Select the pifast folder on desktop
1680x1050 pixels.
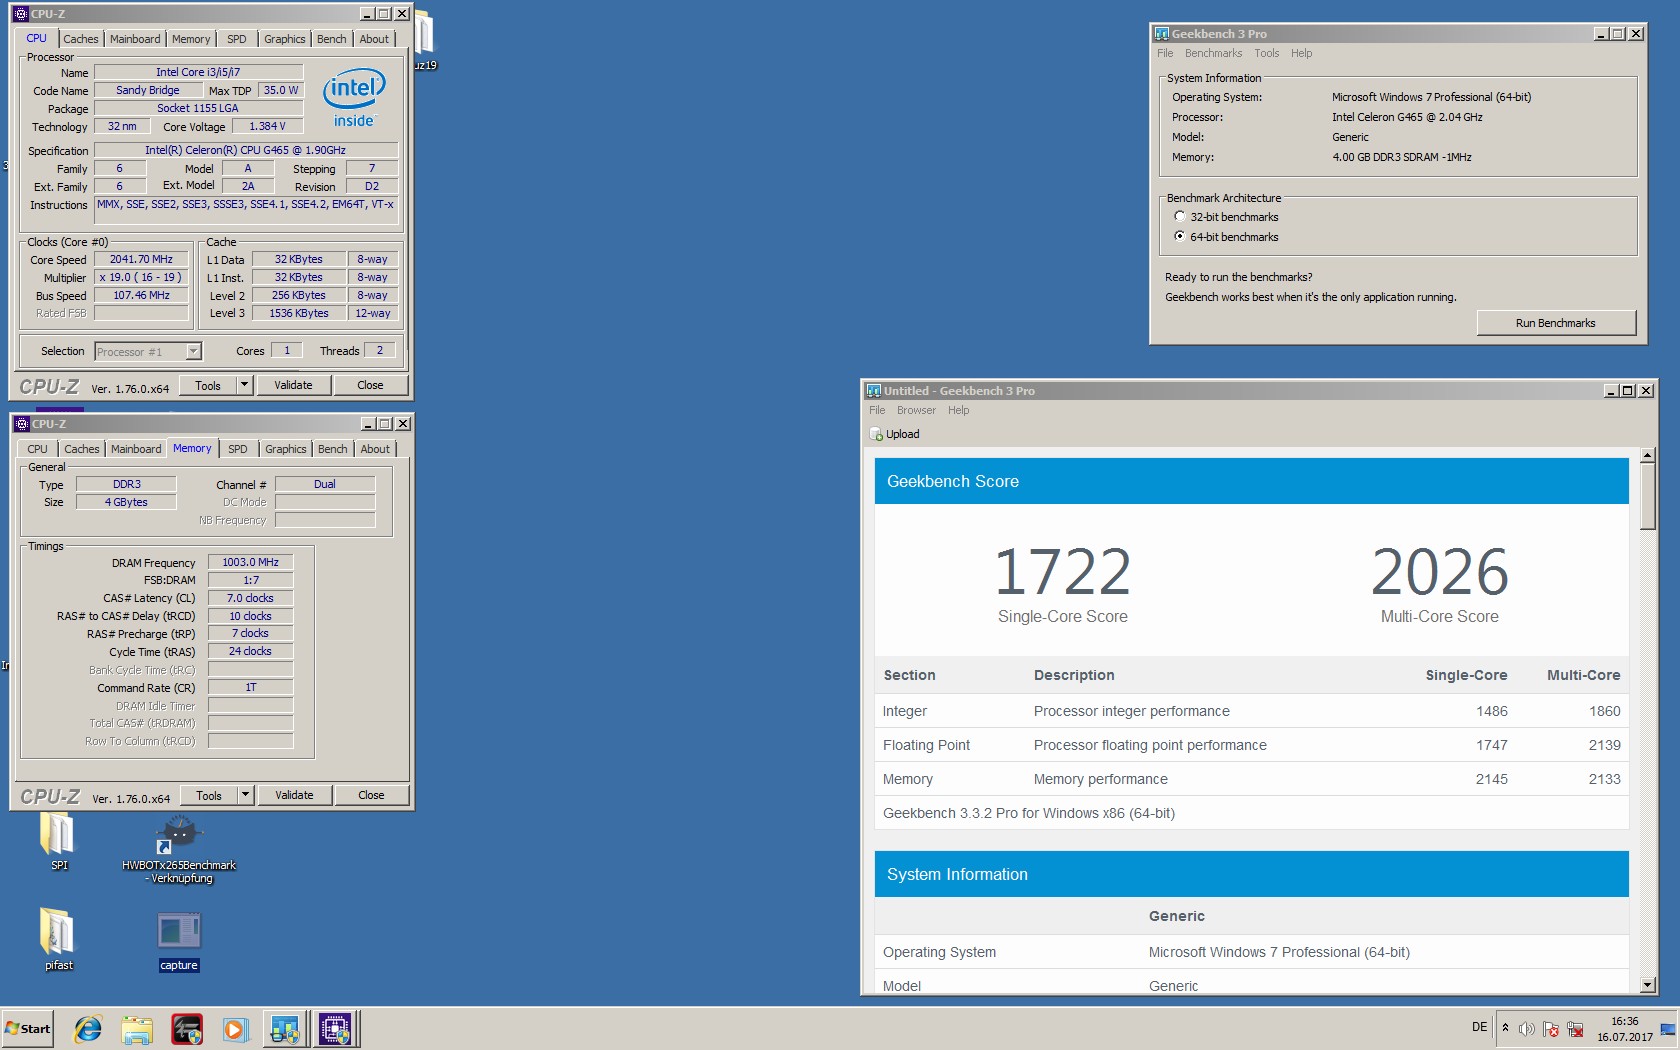pos(58,939)
